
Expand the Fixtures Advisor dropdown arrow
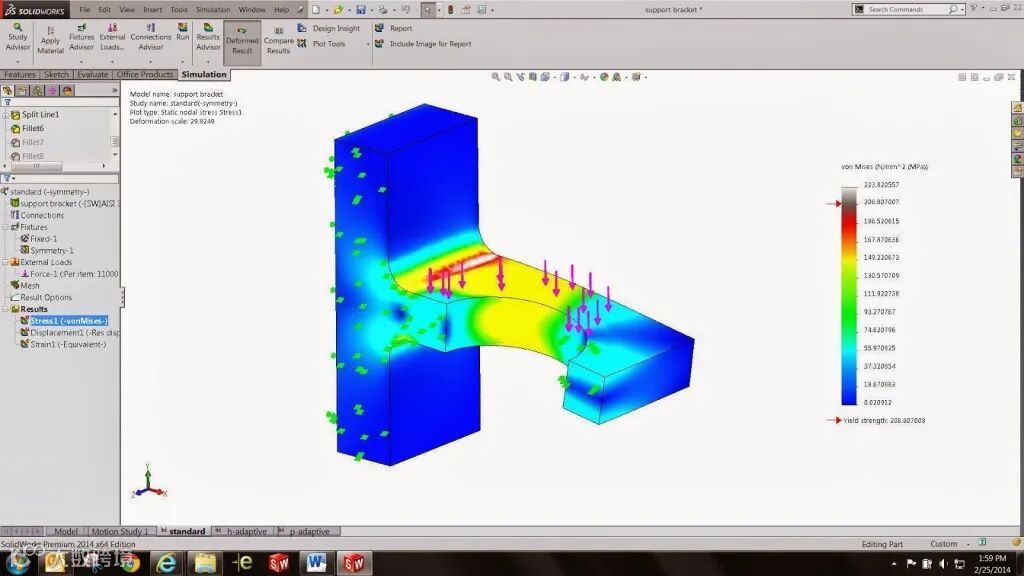tap(82, 62)
